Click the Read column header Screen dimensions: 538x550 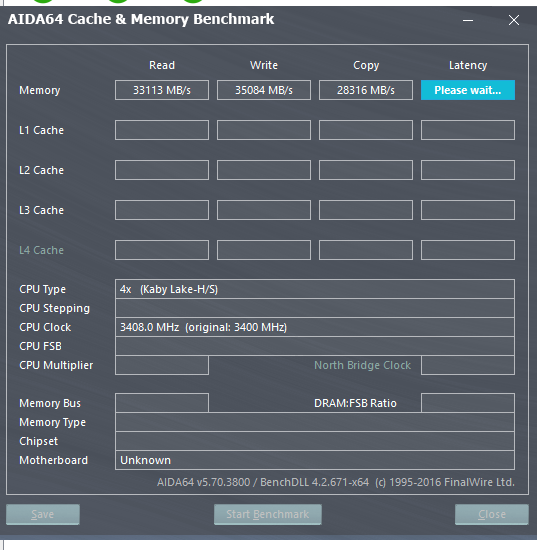tap(162, 65)
